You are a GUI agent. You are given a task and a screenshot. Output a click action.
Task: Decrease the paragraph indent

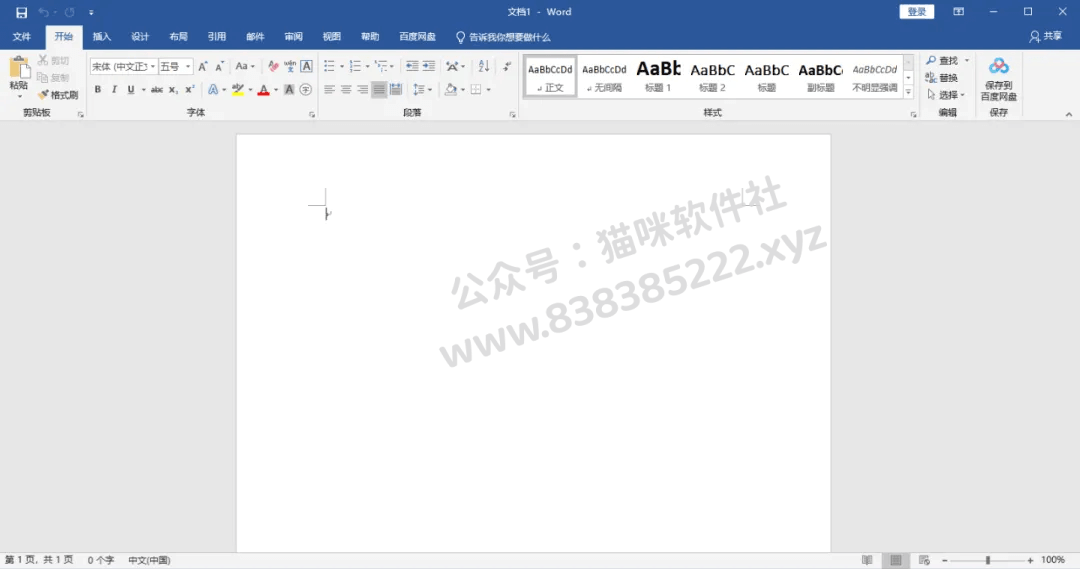[412, 67]
